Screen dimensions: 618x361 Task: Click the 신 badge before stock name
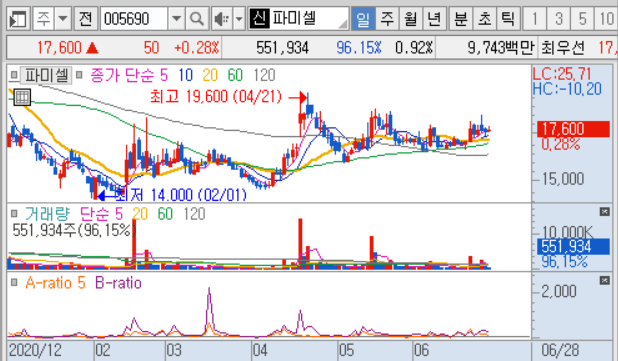(x=259, y=18)
